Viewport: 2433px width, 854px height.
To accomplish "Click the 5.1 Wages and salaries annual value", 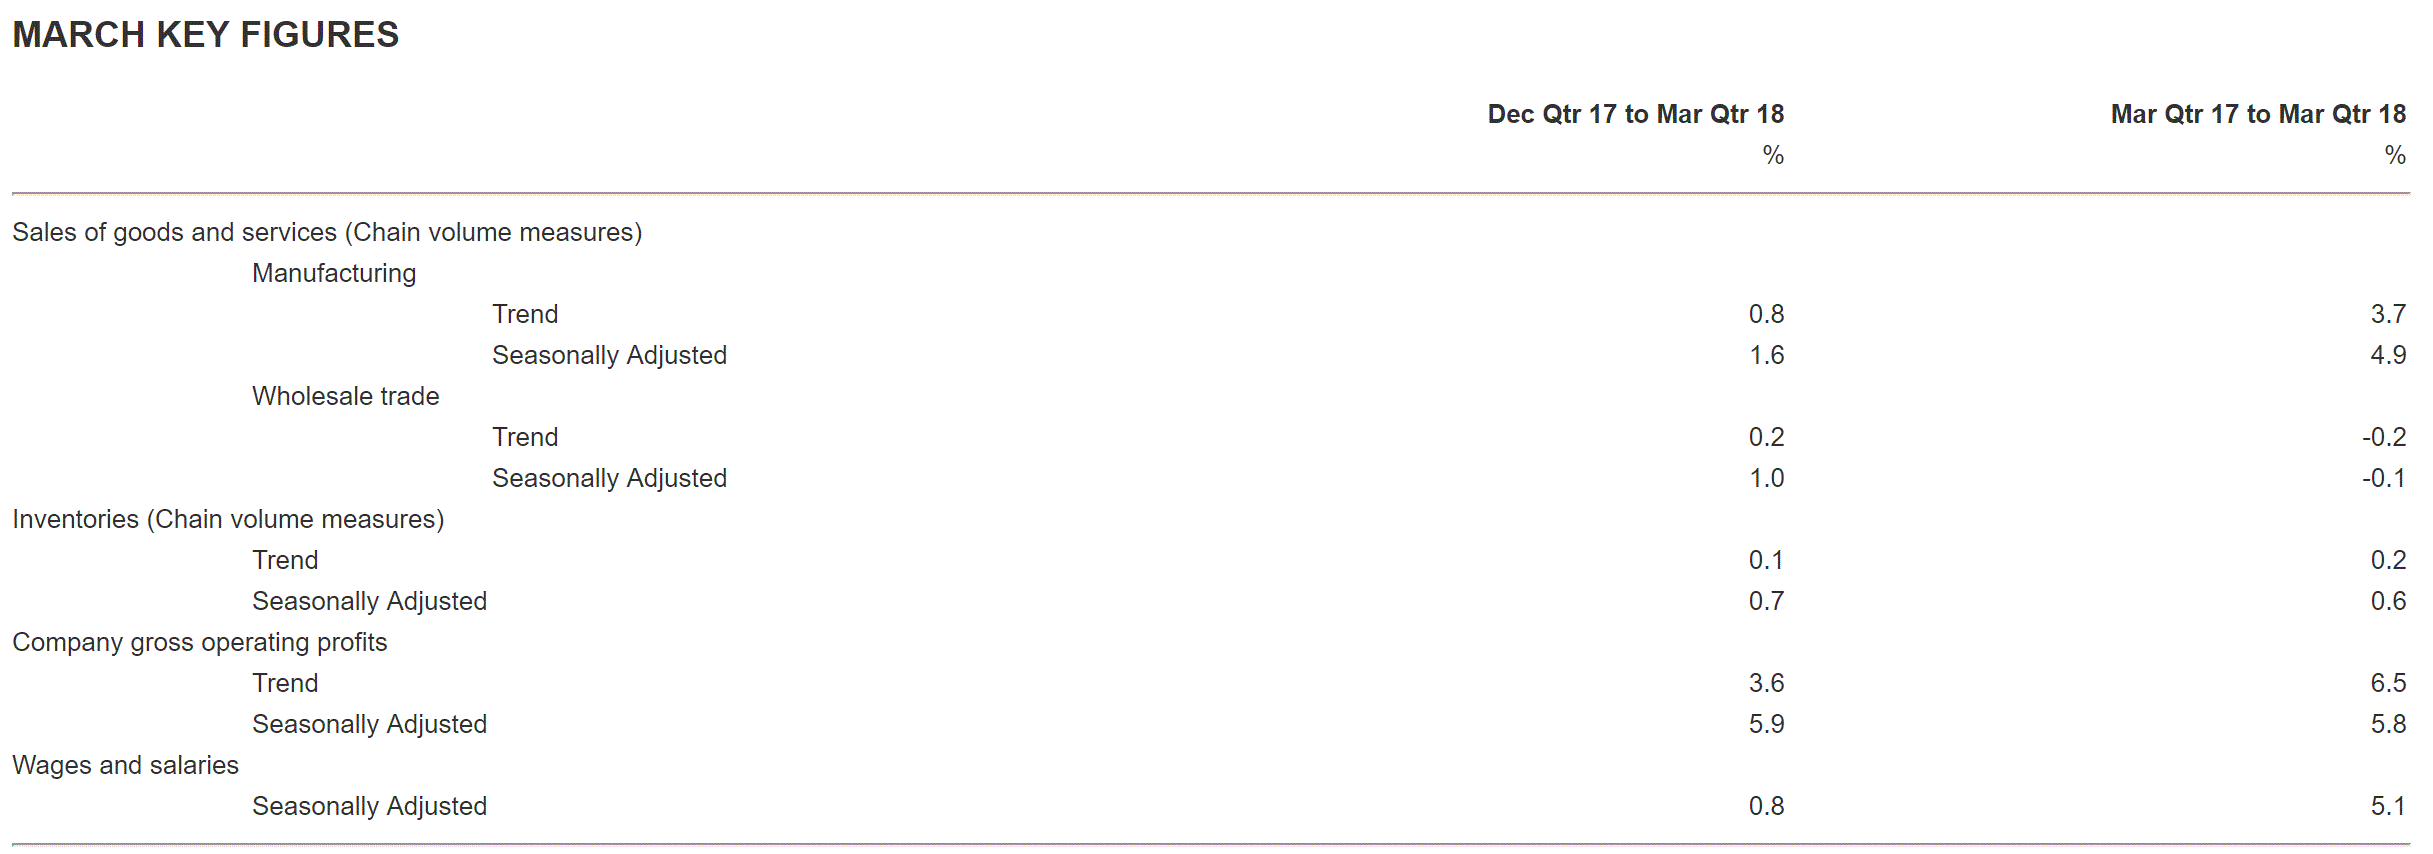I will (x=2387, y=806).
